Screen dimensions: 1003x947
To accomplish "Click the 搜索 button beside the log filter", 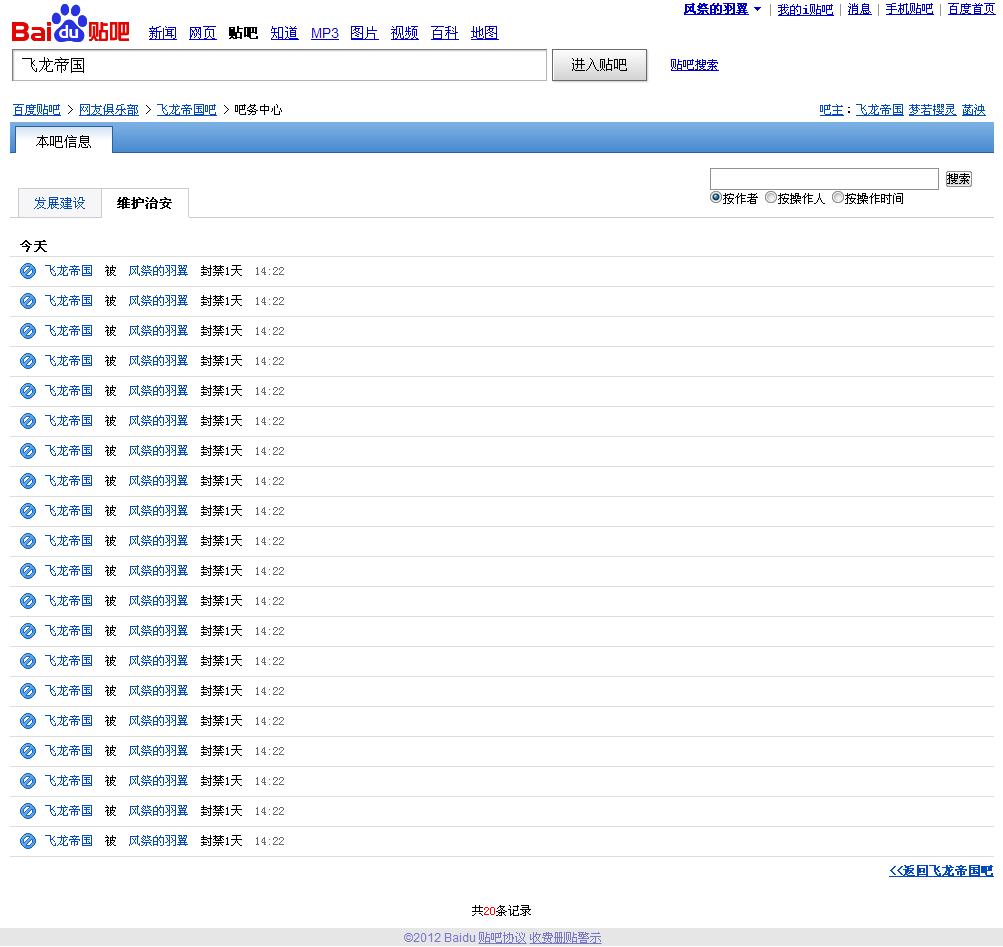I will 958,179.
